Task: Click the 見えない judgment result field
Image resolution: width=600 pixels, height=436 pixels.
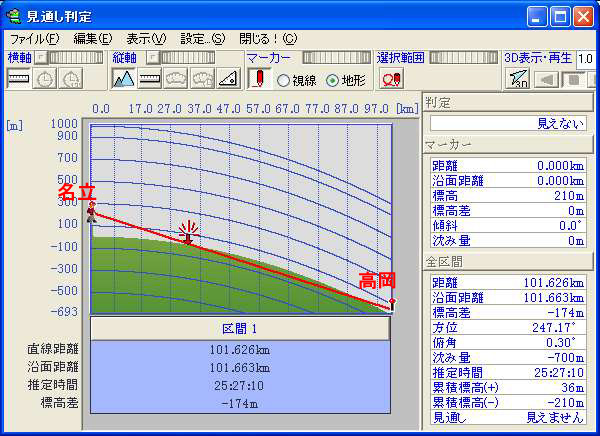Action: point(508,124)
